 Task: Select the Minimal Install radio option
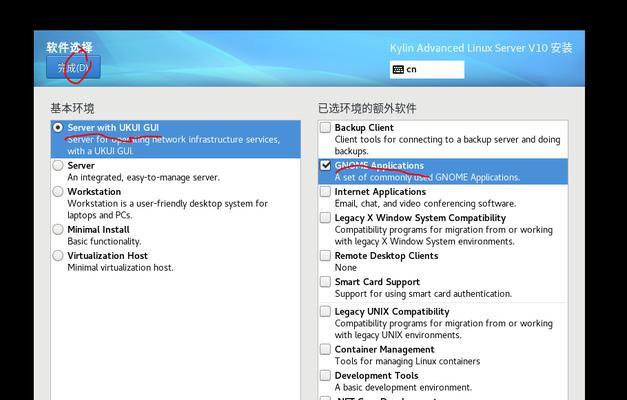58,230
